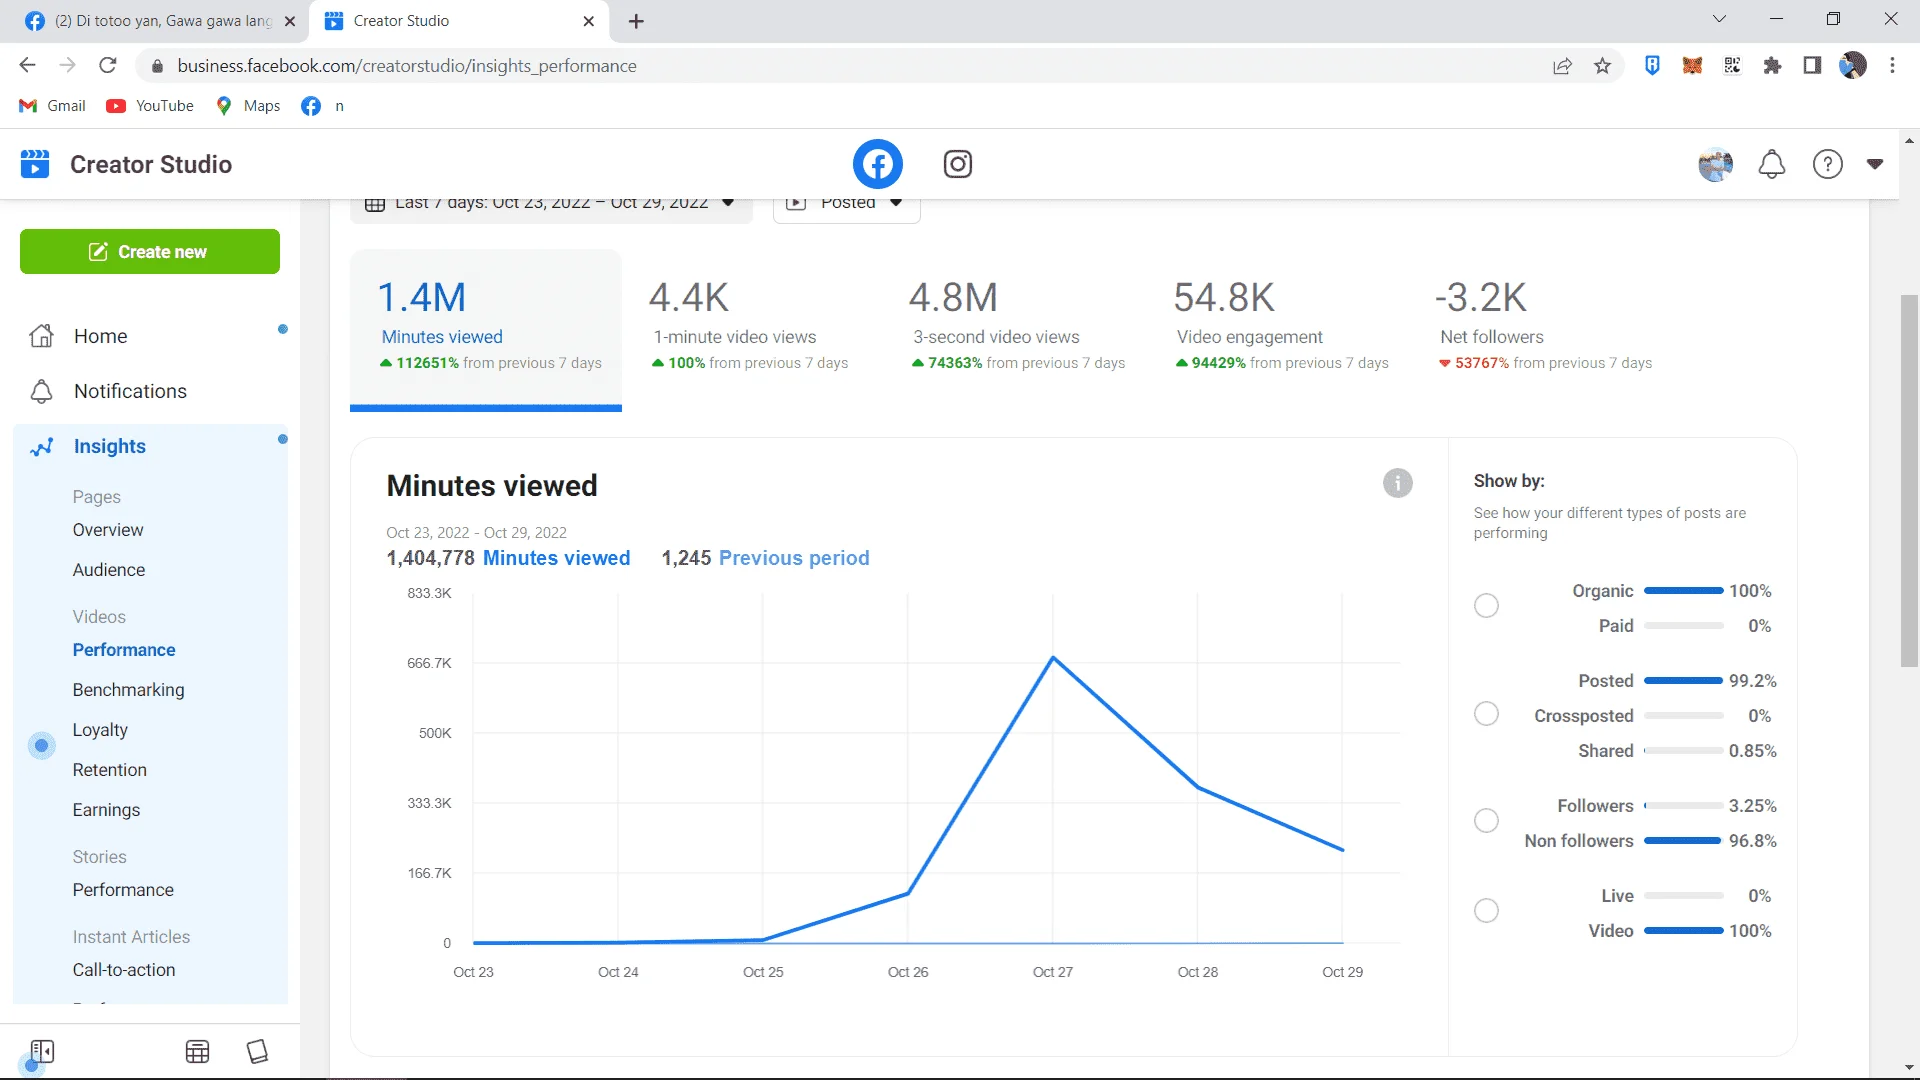Click the Create new button
This screenshot has height=1080, width=1920.
(150, 252)
